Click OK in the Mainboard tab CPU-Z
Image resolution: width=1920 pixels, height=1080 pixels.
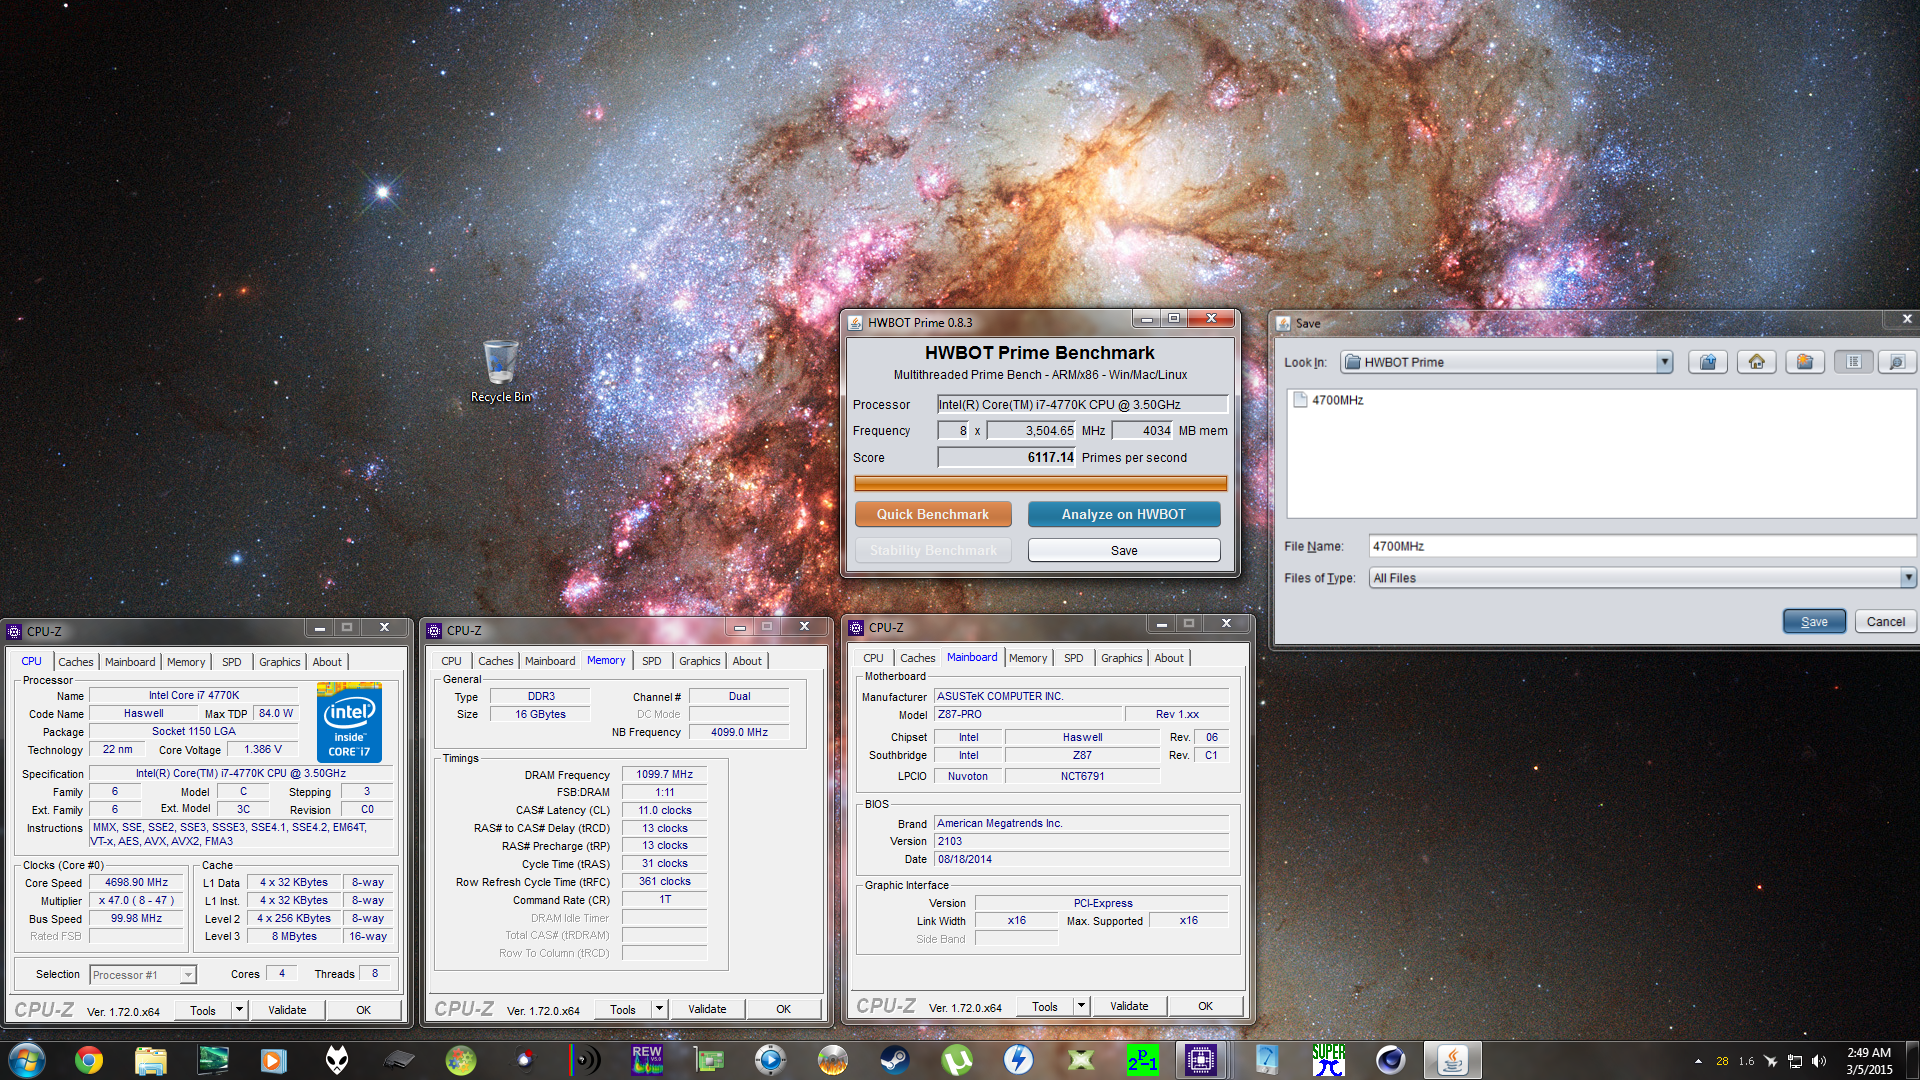pos(1205,1006)
